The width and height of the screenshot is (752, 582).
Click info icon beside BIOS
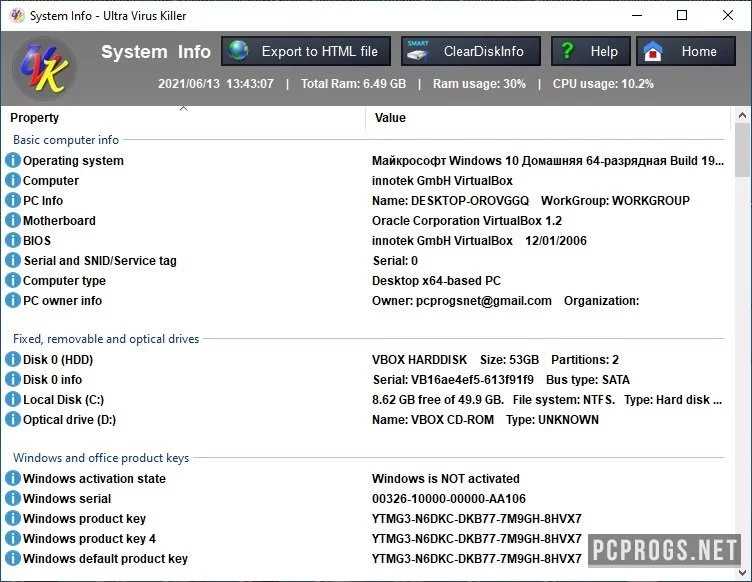(13, 241)
